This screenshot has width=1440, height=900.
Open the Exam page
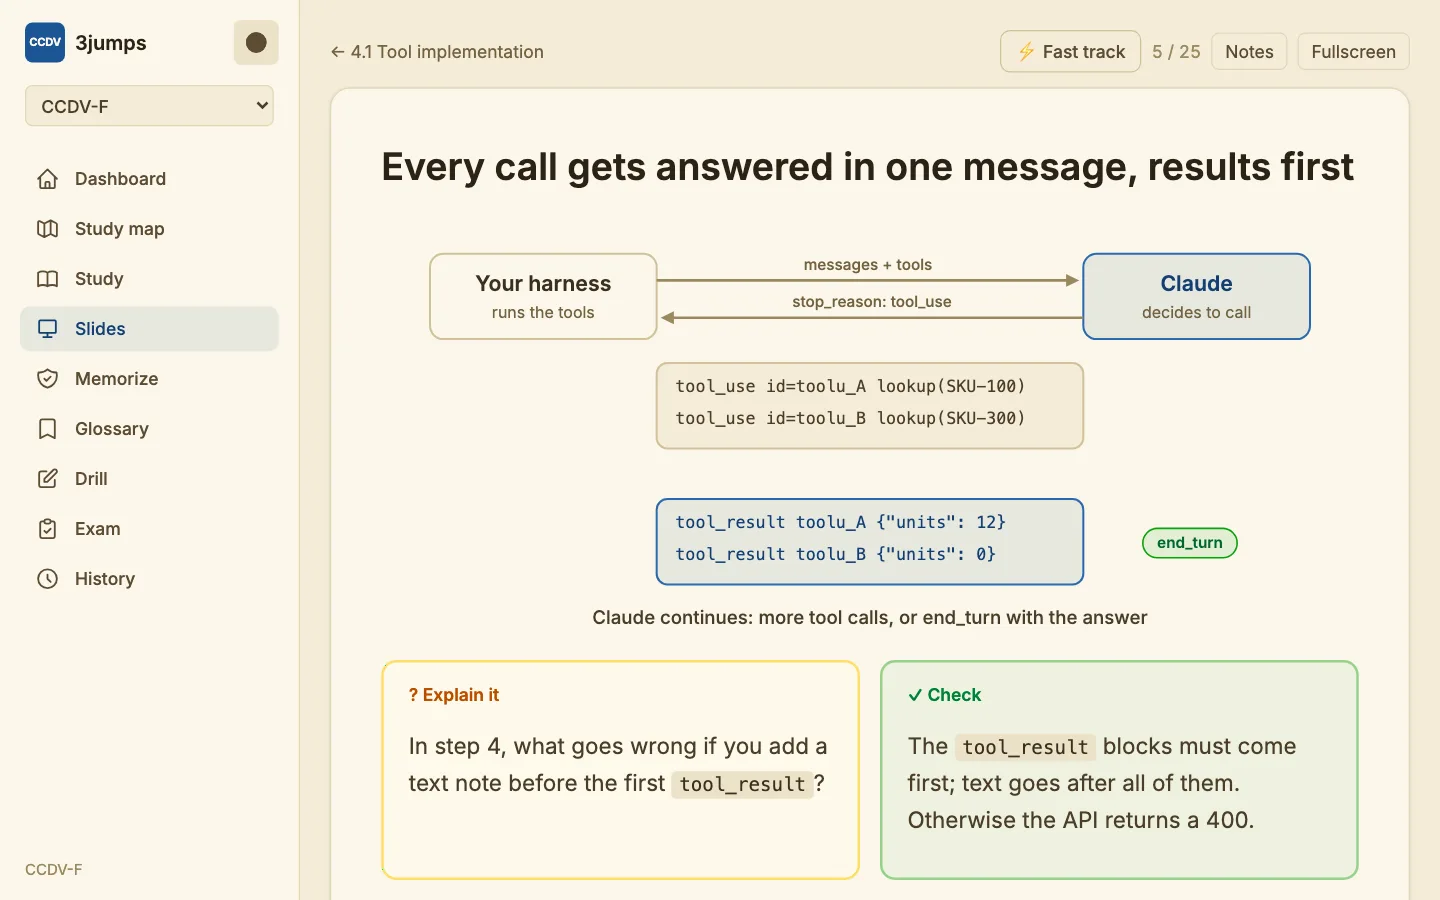point(149,529)
